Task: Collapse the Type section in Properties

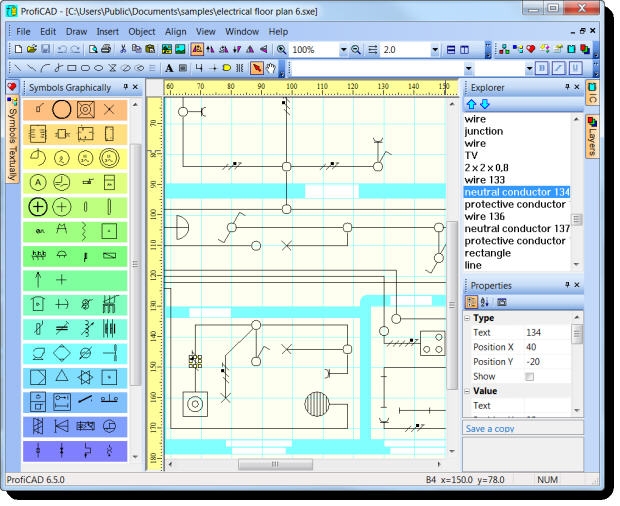Action: (x=467, y=318)
